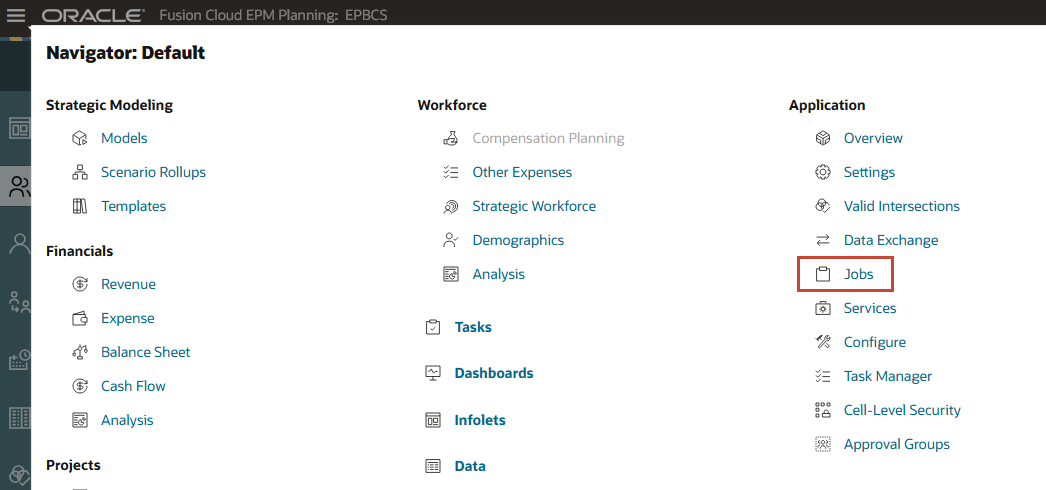Select the Tasks menu item
This screenshot has width=1046, height=490.
point(473,328)
